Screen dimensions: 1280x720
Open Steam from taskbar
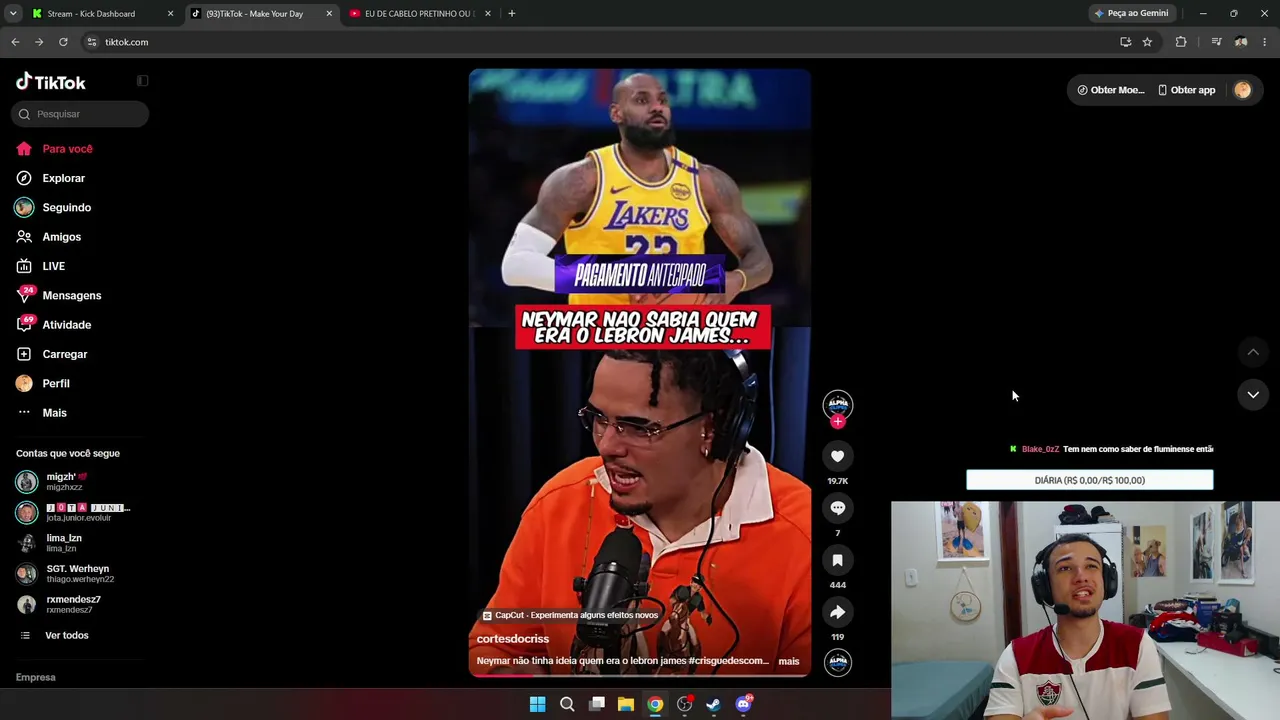pos(713,704)
